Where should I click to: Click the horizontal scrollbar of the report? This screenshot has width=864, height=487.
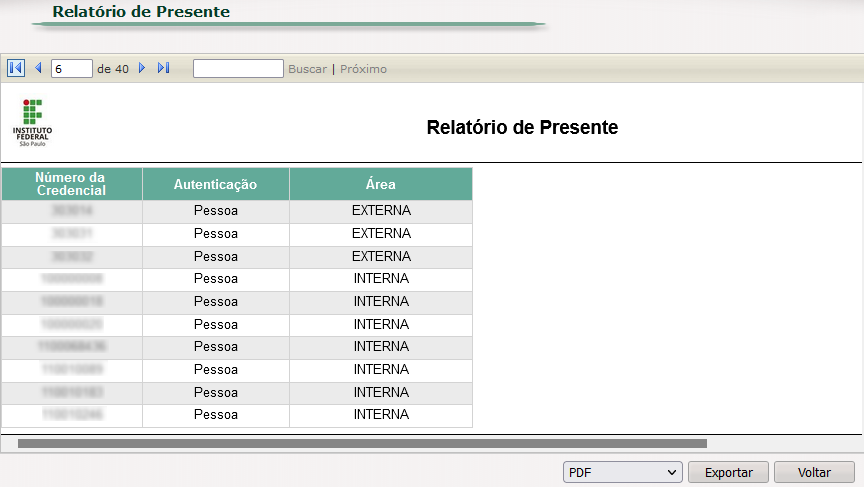[362, 443]
